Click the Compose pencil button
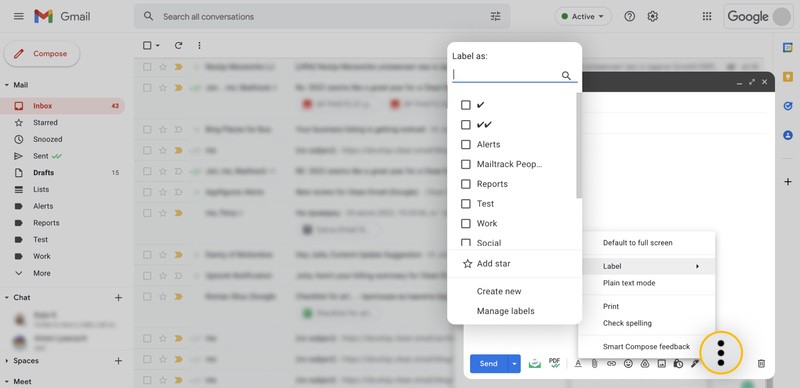 click(x=42, y=54)
